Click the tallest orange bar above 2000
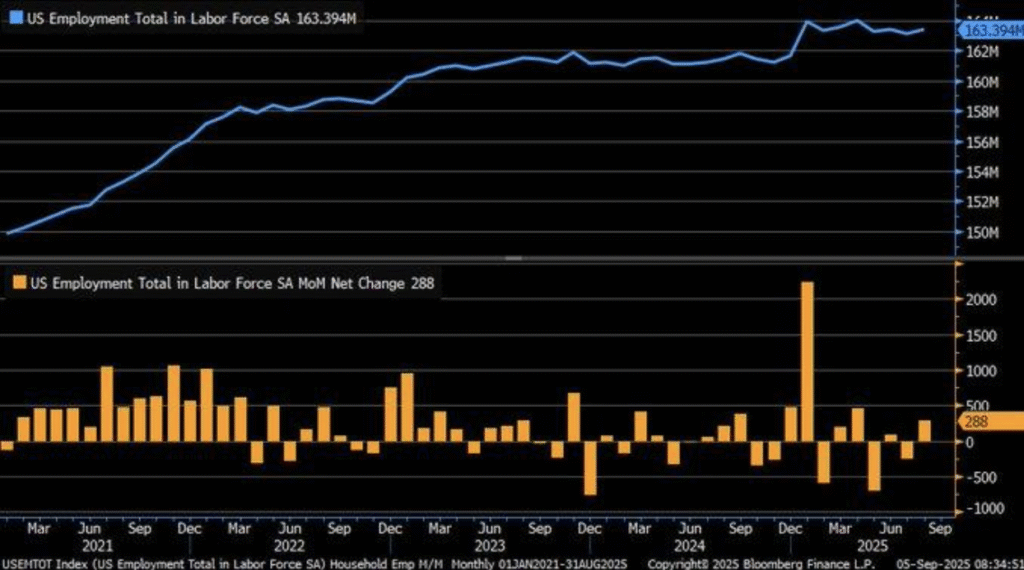This screenshot has height=570, width=1024. click(807, 360)
